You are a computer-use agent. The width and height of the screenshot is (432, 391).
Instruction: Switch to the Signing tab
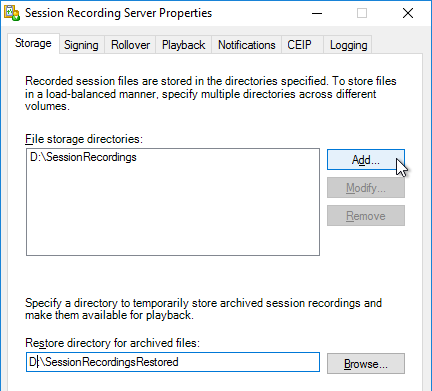81,45
